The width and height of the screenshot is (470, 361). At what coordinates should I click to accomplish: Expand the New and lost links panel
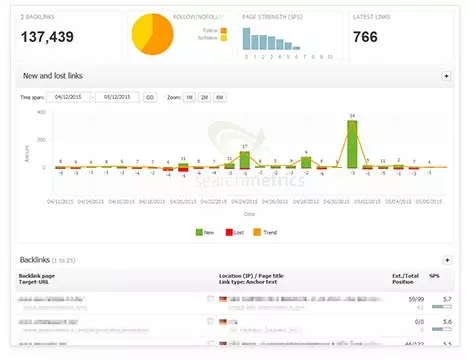(x=446, y=76)
